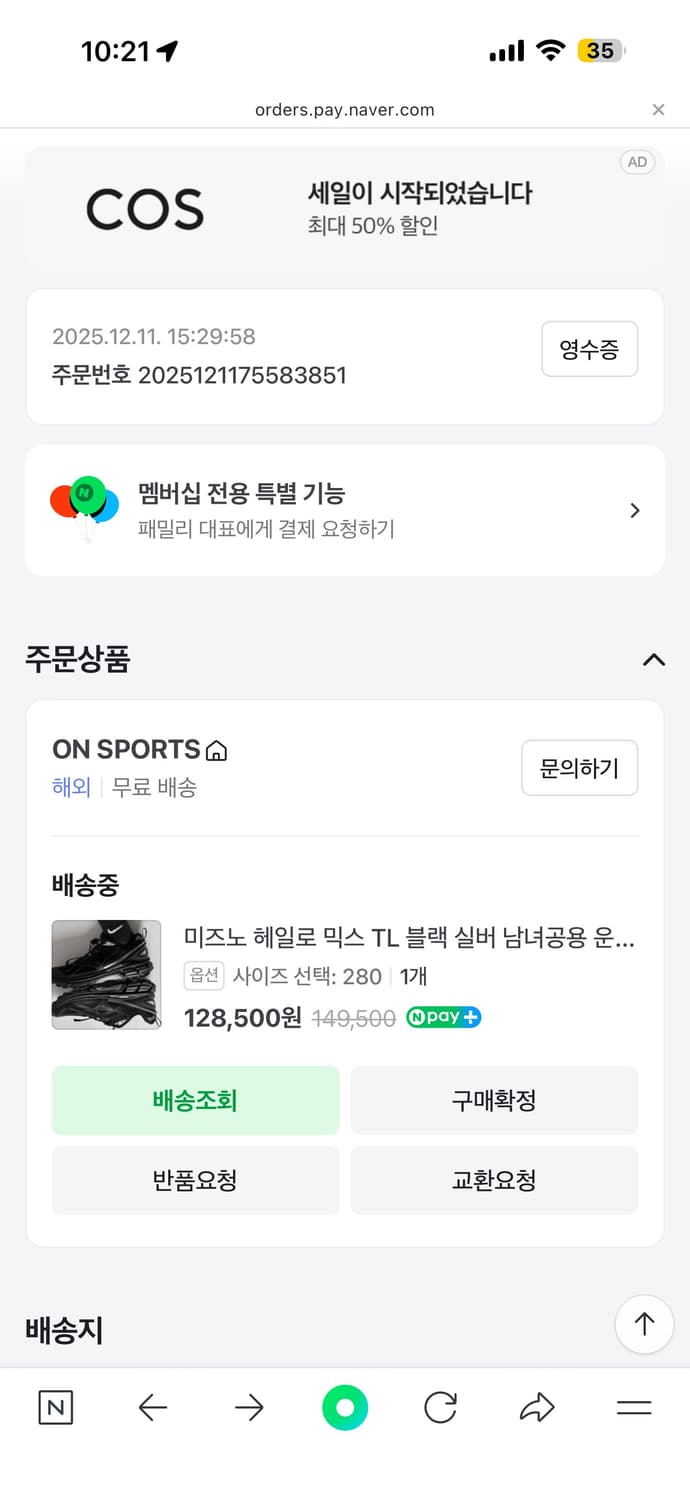Confirm purchase via 구매확정
Image resolution: width=690 pixels, height=1500 pixels.
[x=494, y=1100]
